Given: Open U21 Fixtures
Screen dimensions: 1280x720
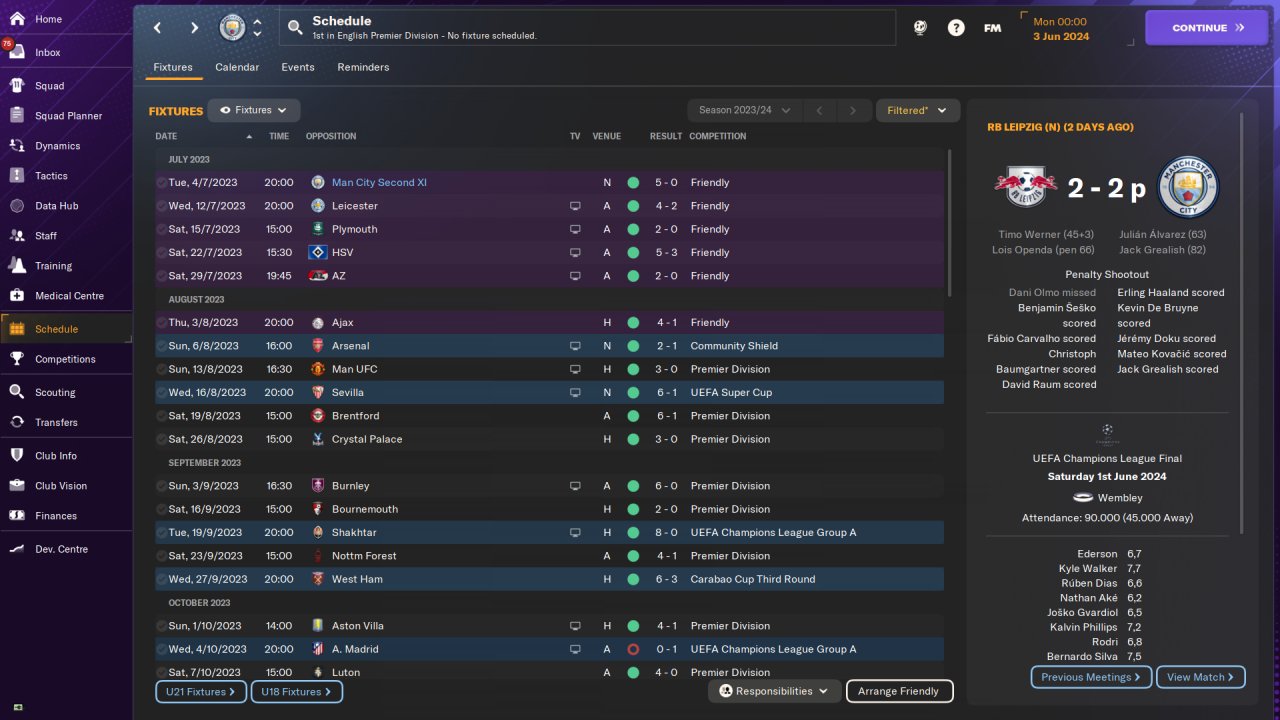Looking at the screenshot, I should coord(200,691).
